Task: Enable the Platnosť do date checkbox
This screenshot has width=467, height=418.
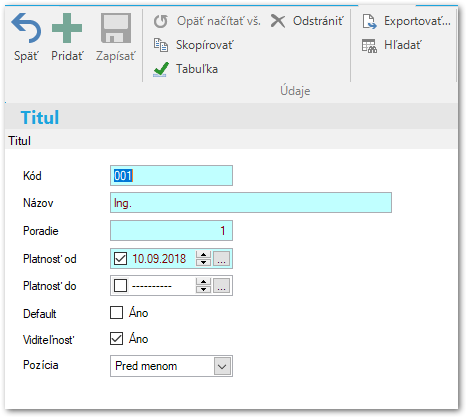Action: click(120, 286)
